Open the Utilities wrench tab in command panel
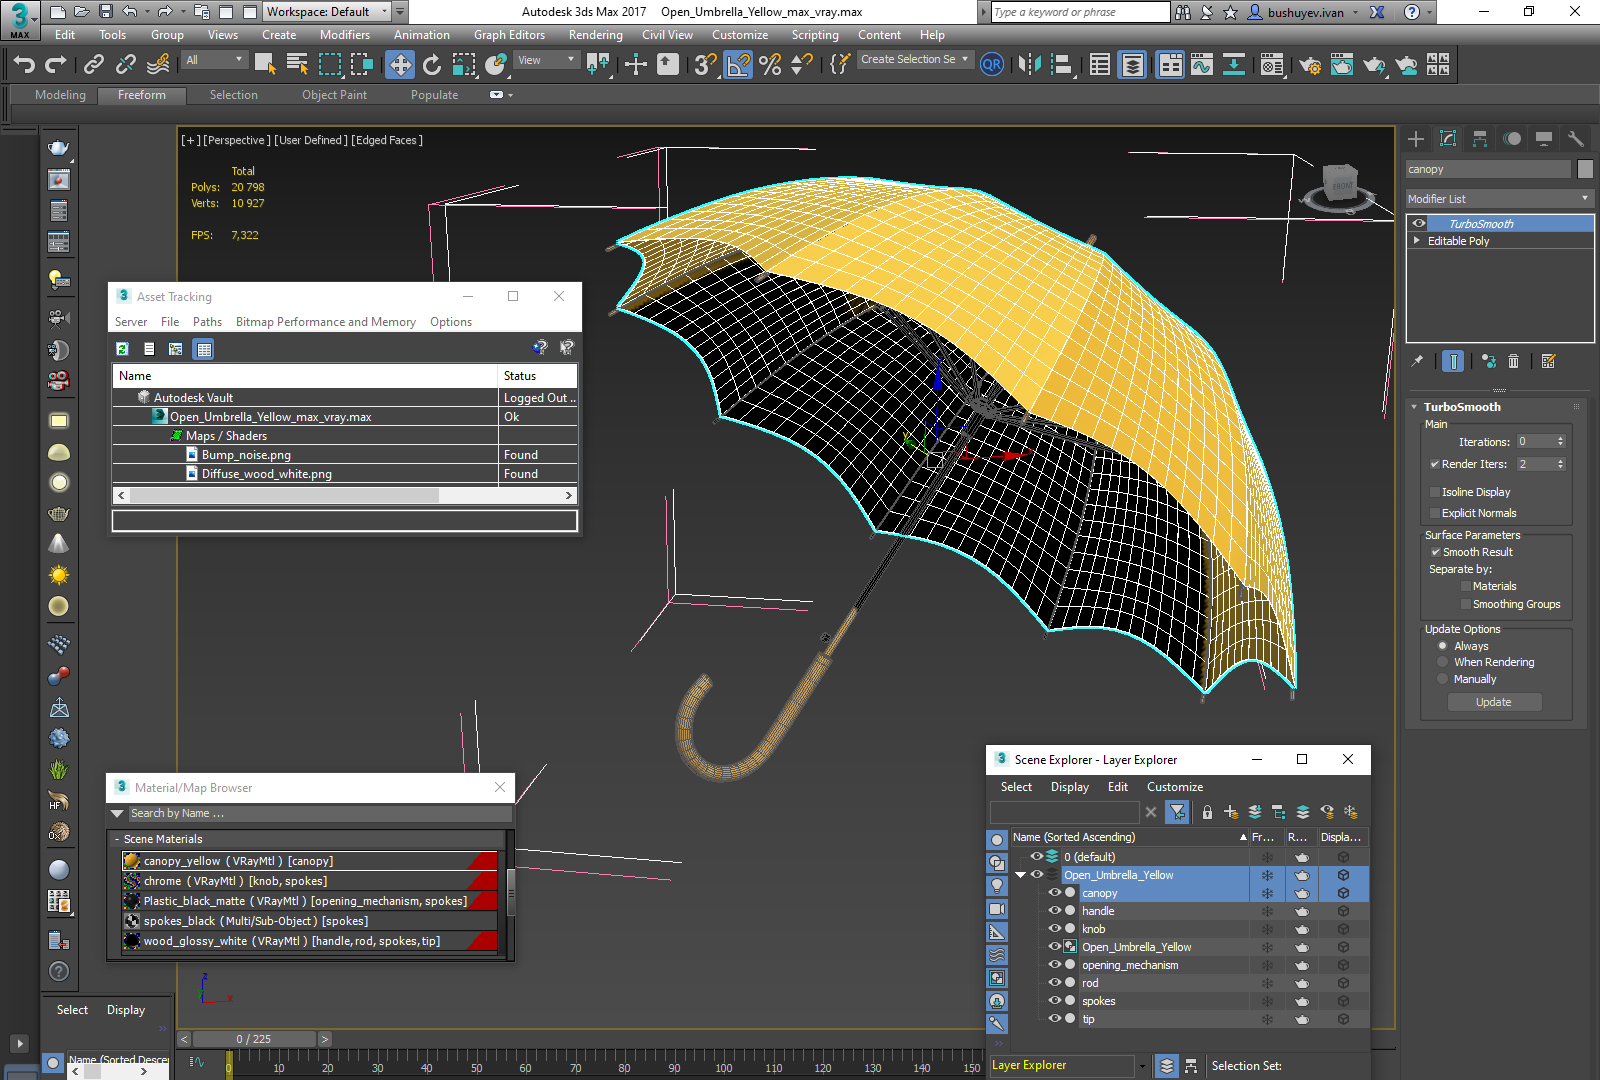The width and height of the screenshot is (1600, 1080). 1576,139
